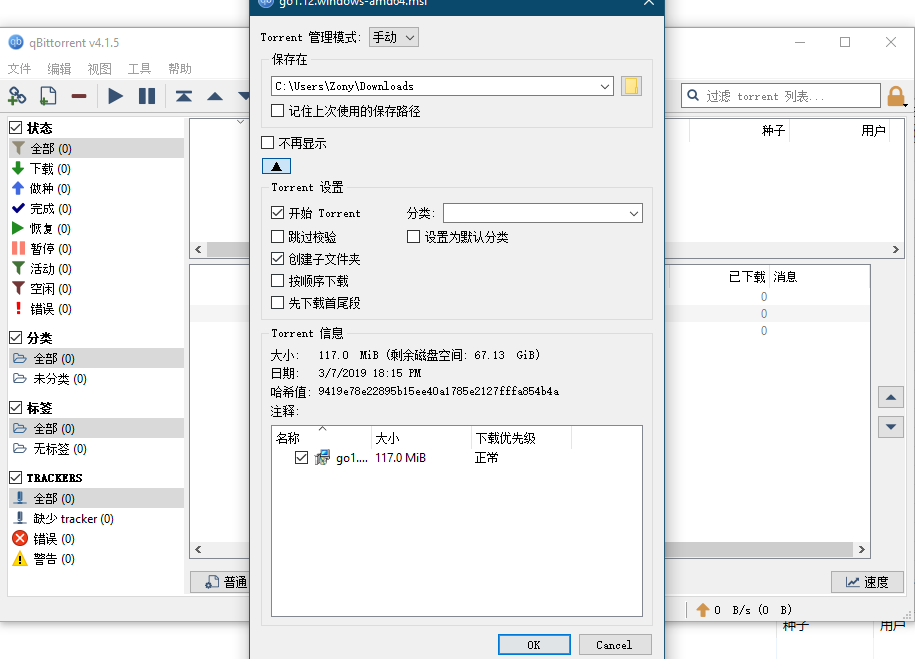Sort file list by 大小 column header
Image resolution: width=915 pixels, height=659 pixels.
tap(421, 438)
